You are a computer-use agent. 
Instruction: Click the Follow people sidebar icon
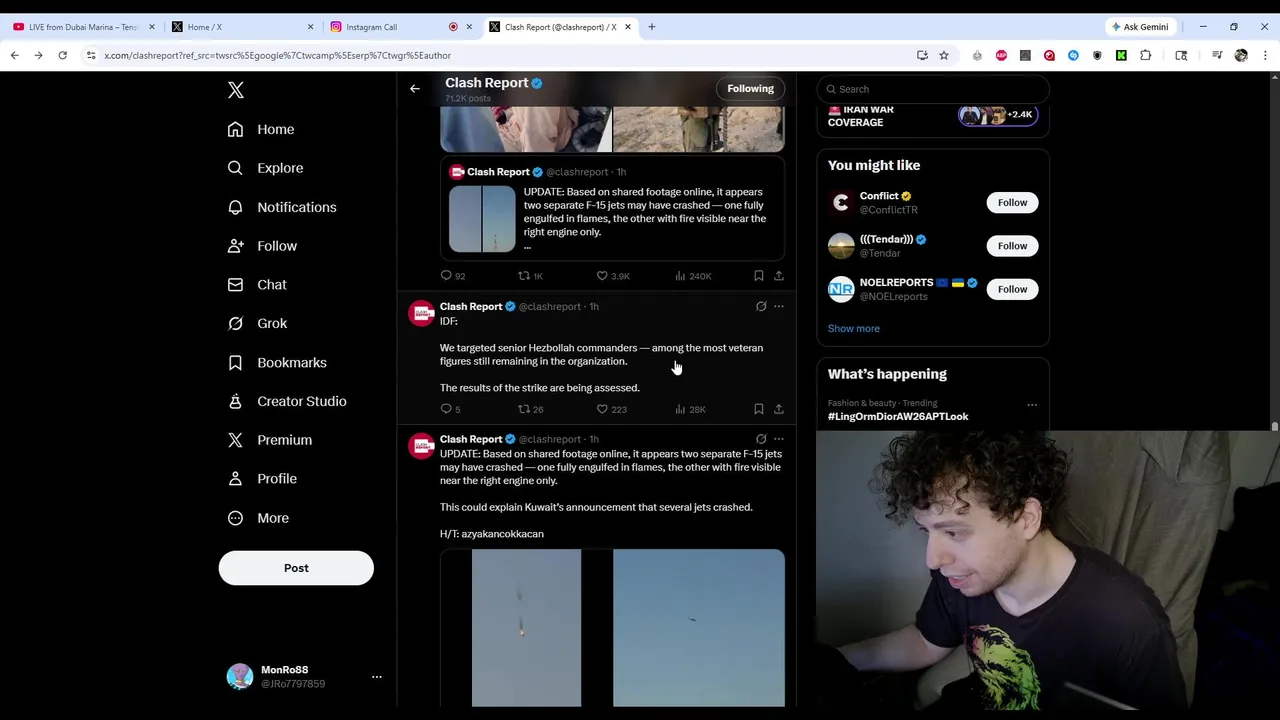click(x=235, y=246)
